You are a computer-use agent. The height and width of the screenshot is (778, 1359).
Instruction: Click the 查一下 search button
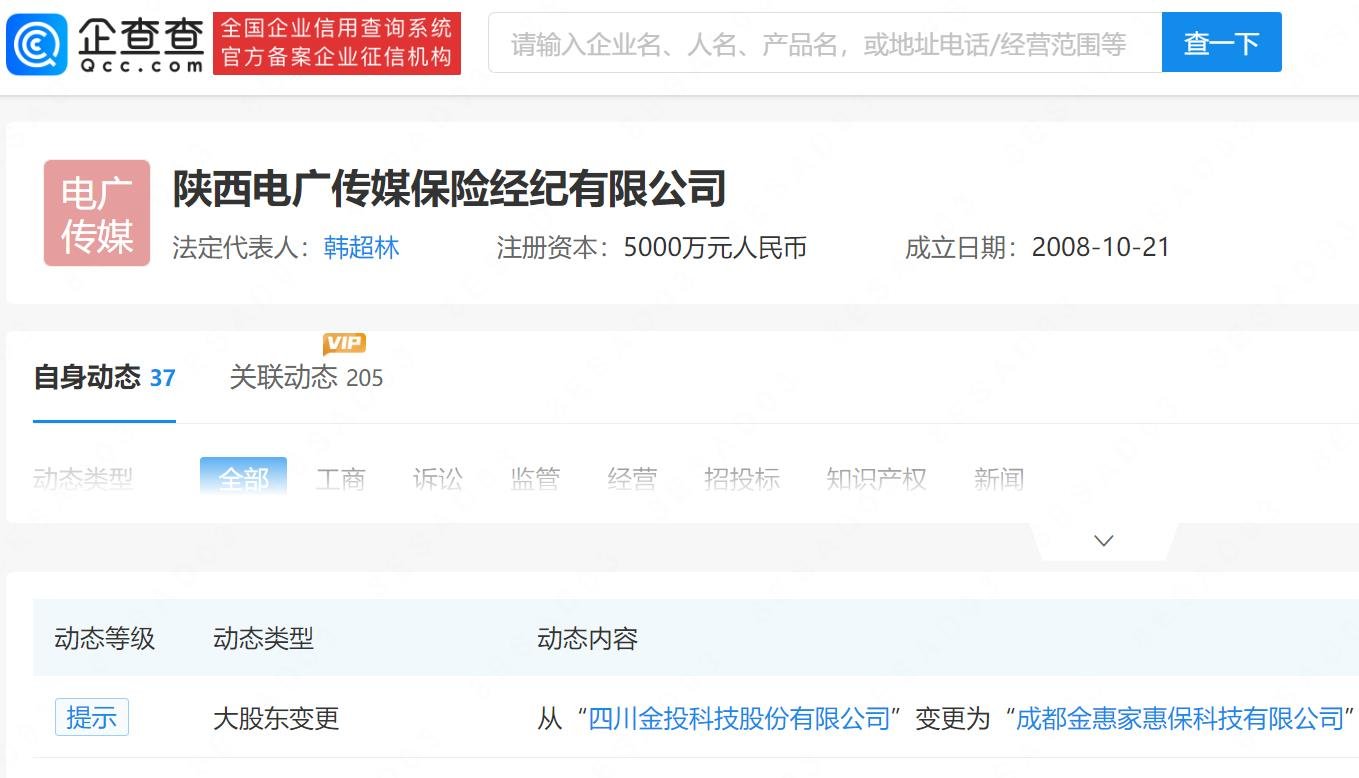tap(1221, 43)
